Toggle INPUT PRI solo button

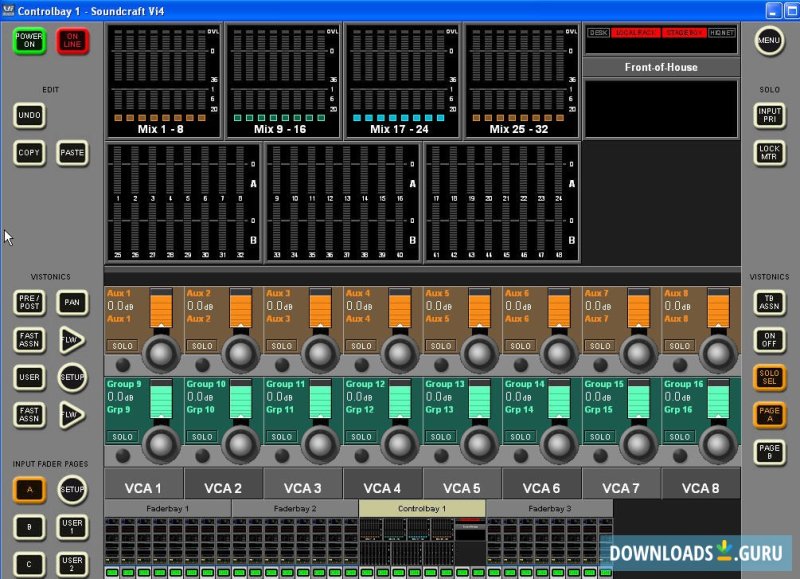(x=769, y=115)
